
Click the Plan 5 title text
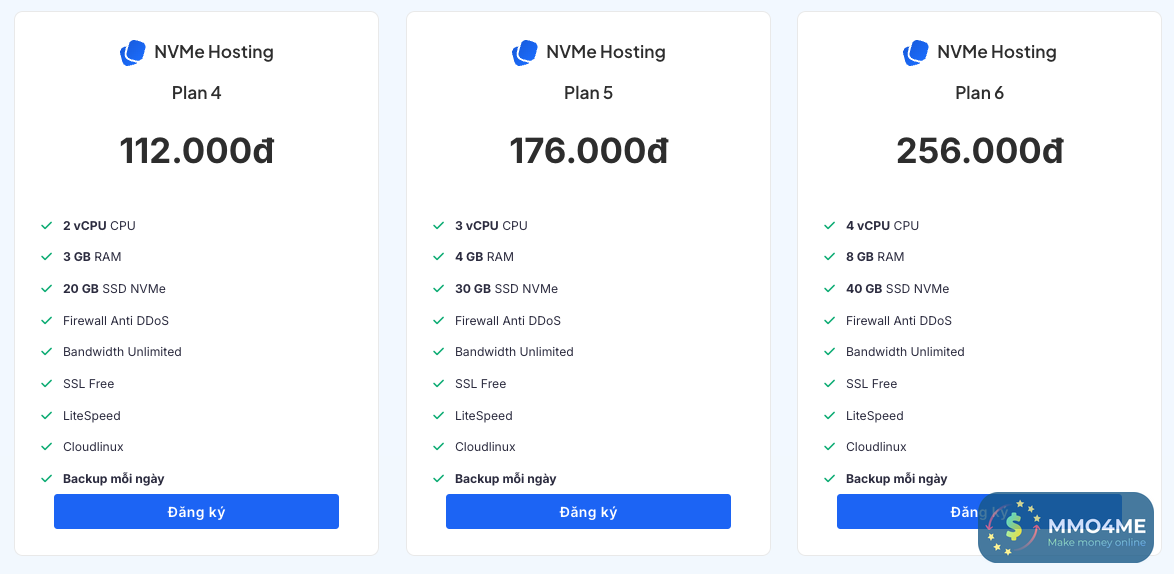click(589, 93)
